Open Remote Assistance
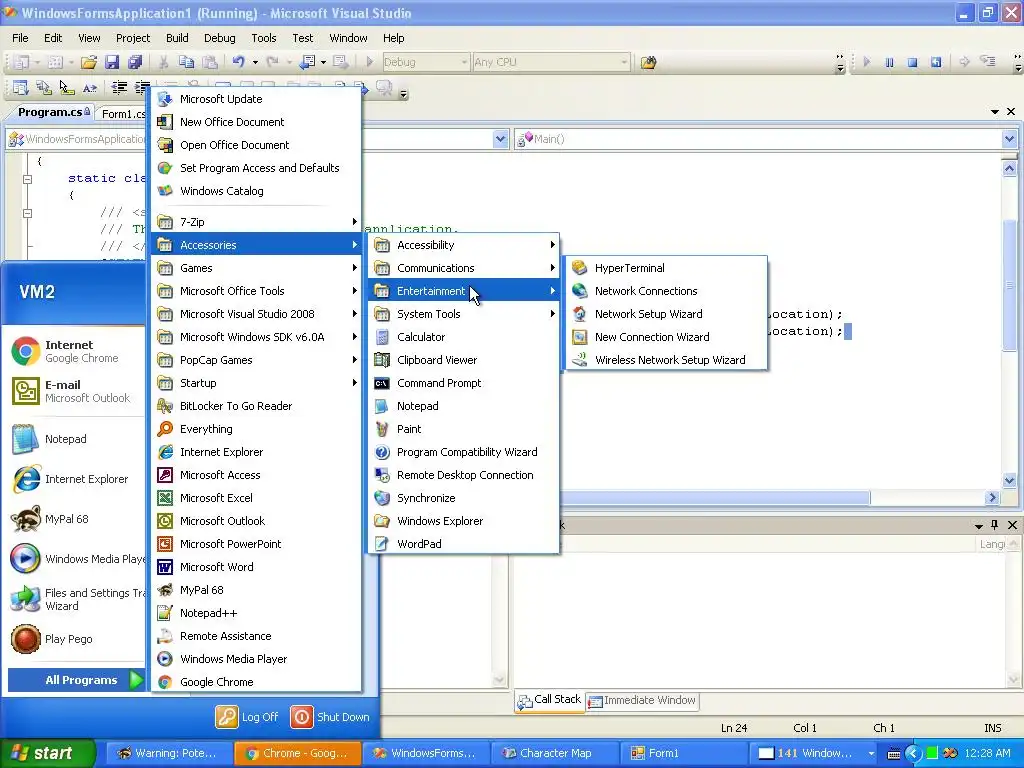The height and width of the screenshot is (768, 1024). (x=257, y=635)
